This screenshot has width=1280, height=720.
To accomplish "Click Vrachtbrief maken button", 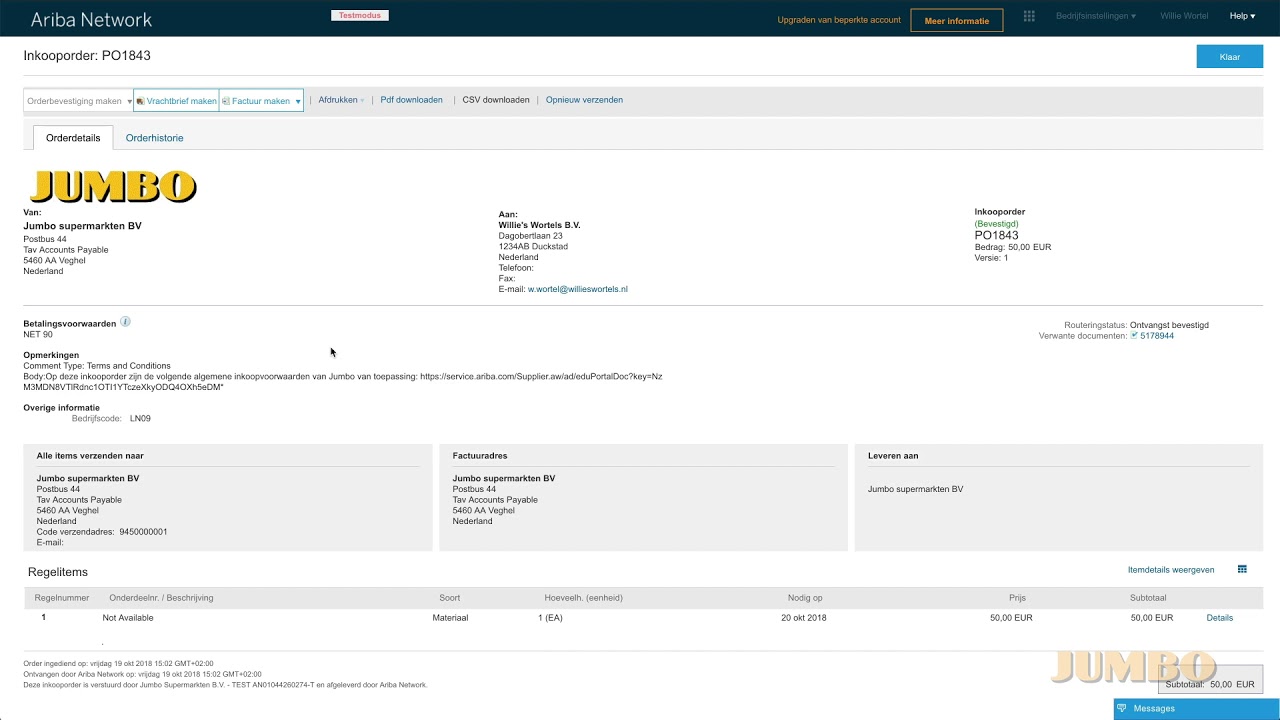I will pyautogui.click(x=176, y=101).
